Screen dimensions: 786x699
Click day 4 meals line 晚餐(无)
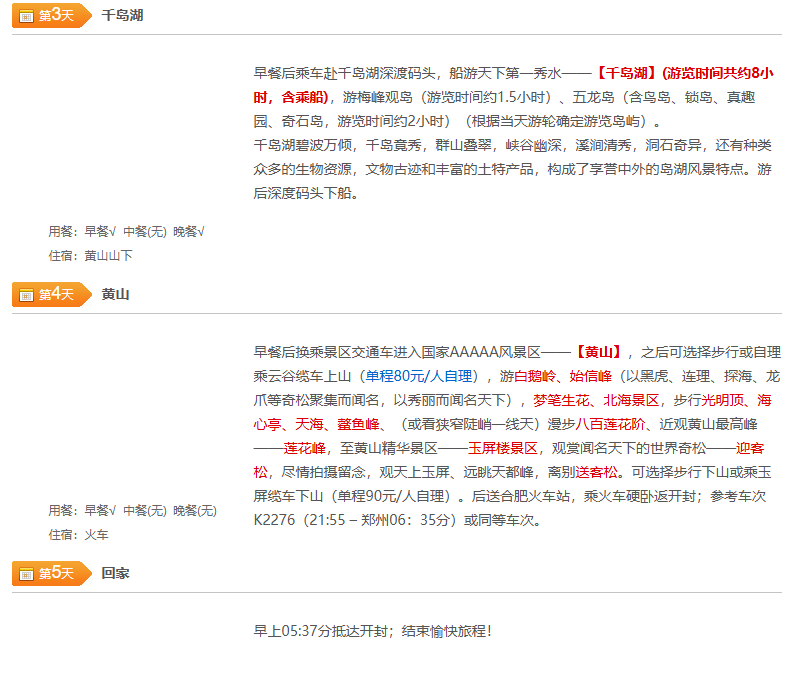coord(195,510)
